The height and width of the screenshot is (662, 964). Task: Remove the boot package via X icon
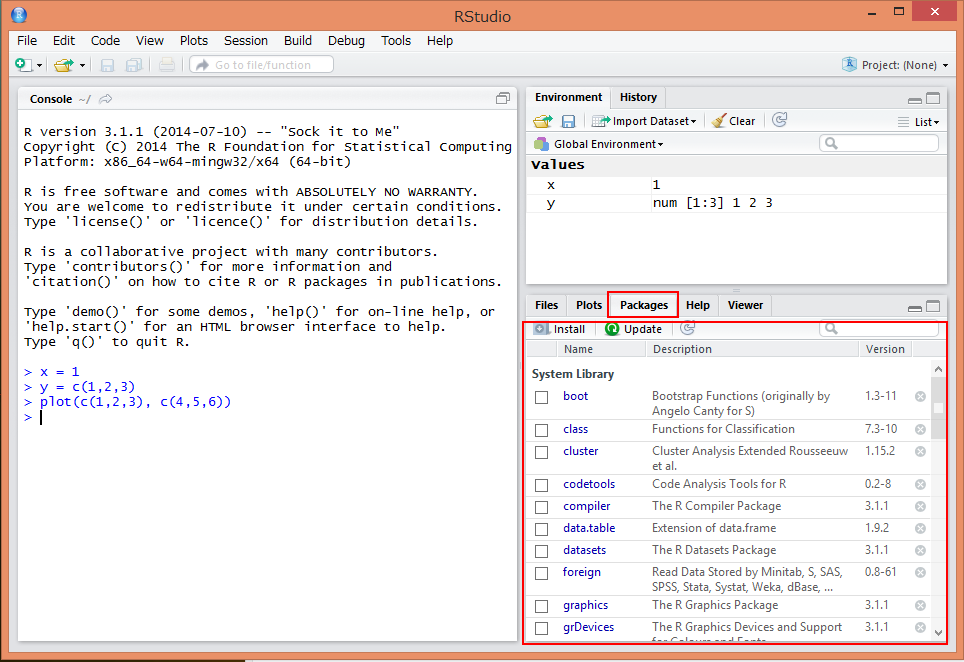pyautogui.click(x=920, y=396)
